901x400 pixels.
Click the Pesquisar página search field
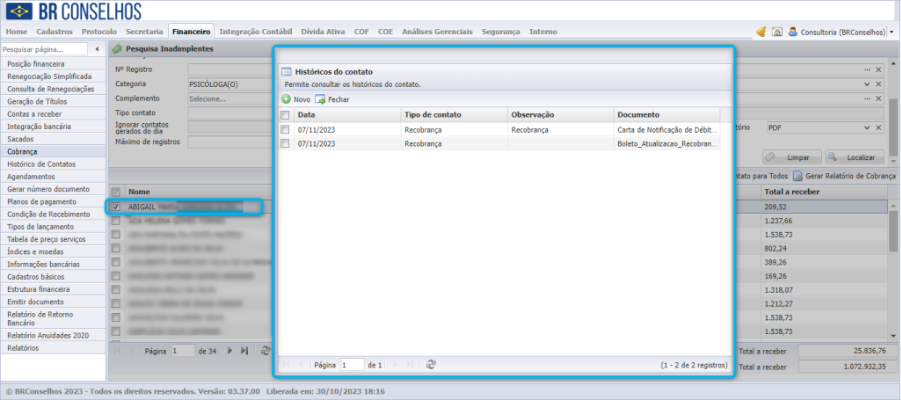44,49
